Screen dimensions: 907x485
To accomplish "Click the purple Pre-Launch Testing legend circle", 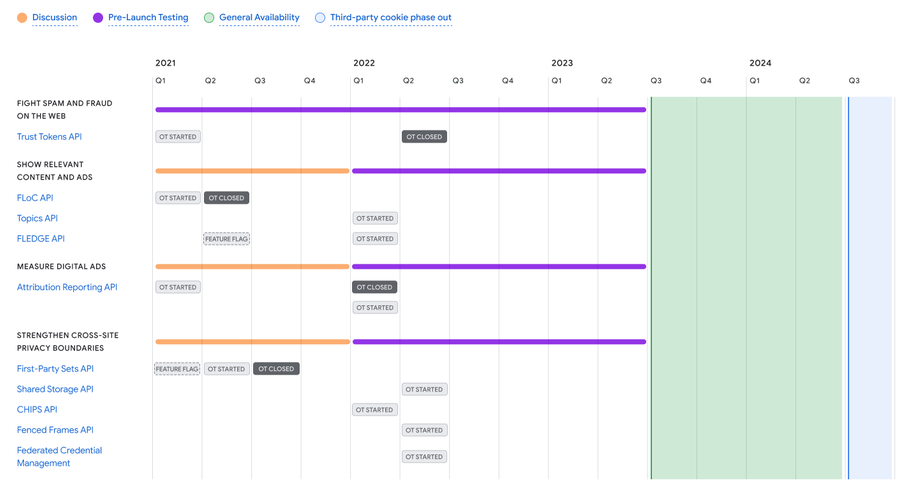I will point(98,18).
